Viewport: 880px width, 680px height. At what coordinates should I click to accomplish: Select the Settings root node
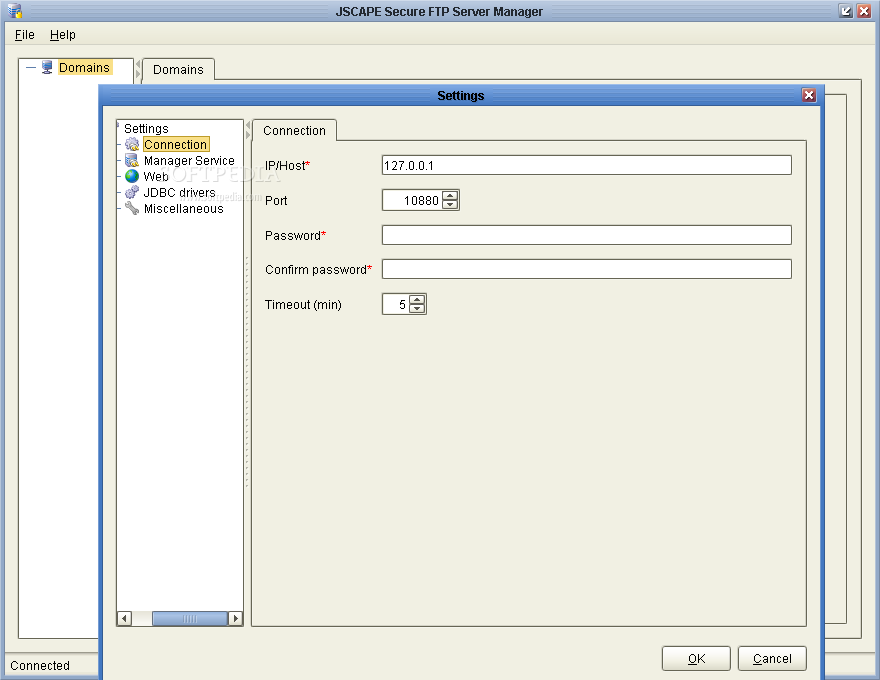tap(146, 128)
